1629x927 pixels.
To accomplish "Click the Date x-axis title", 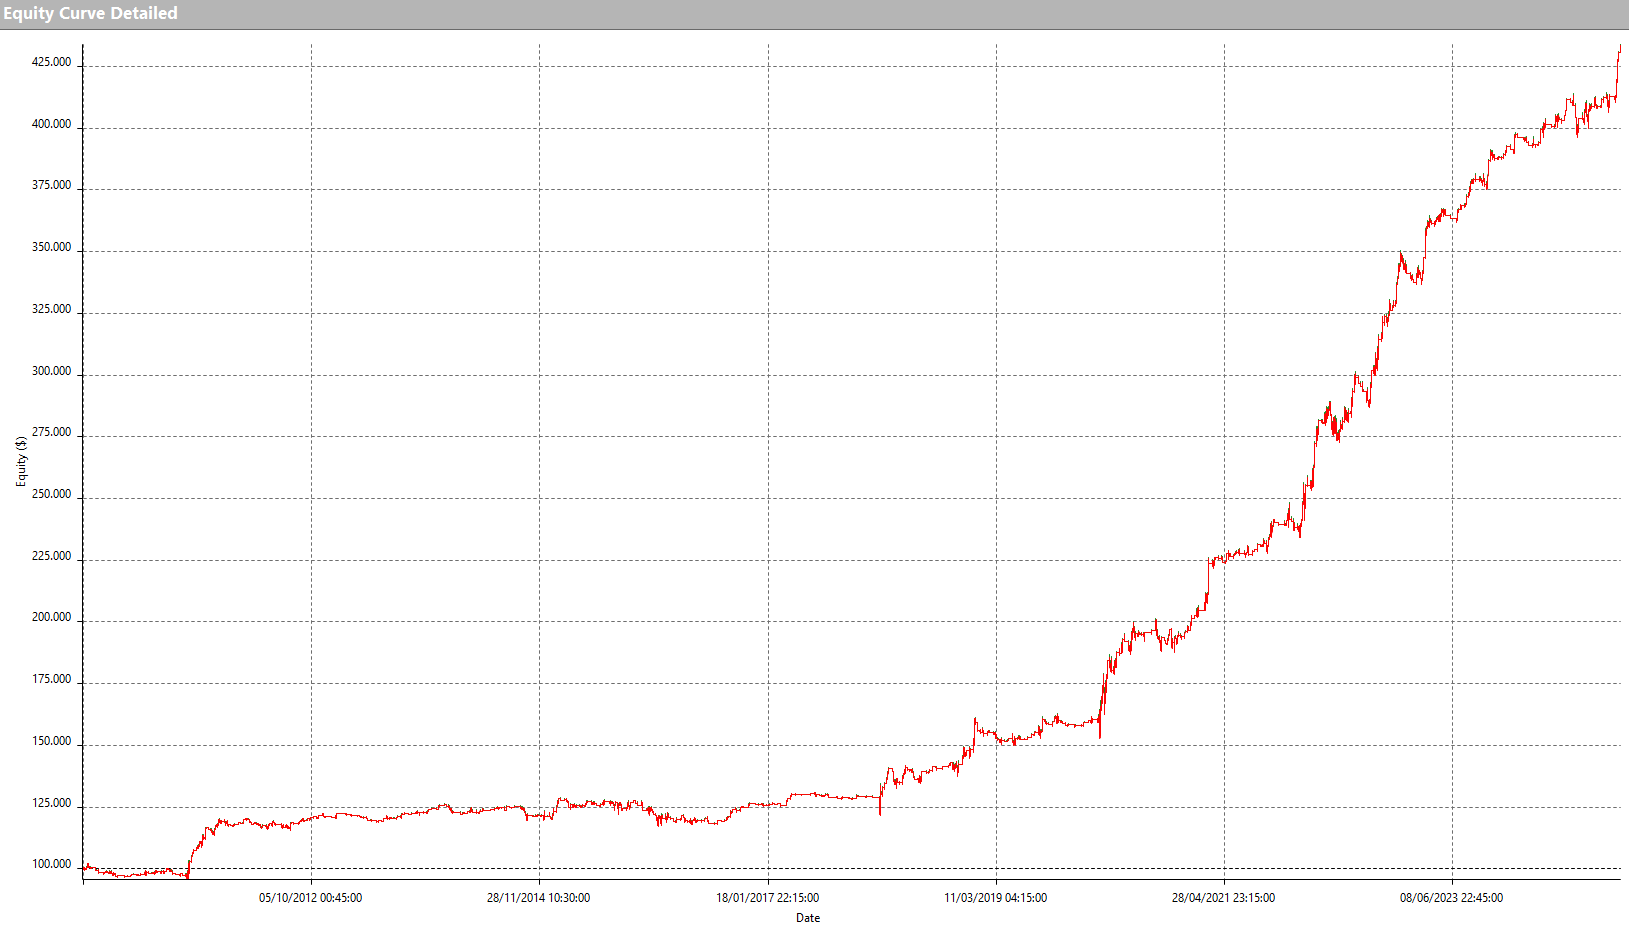I will (x=807, y=918).
